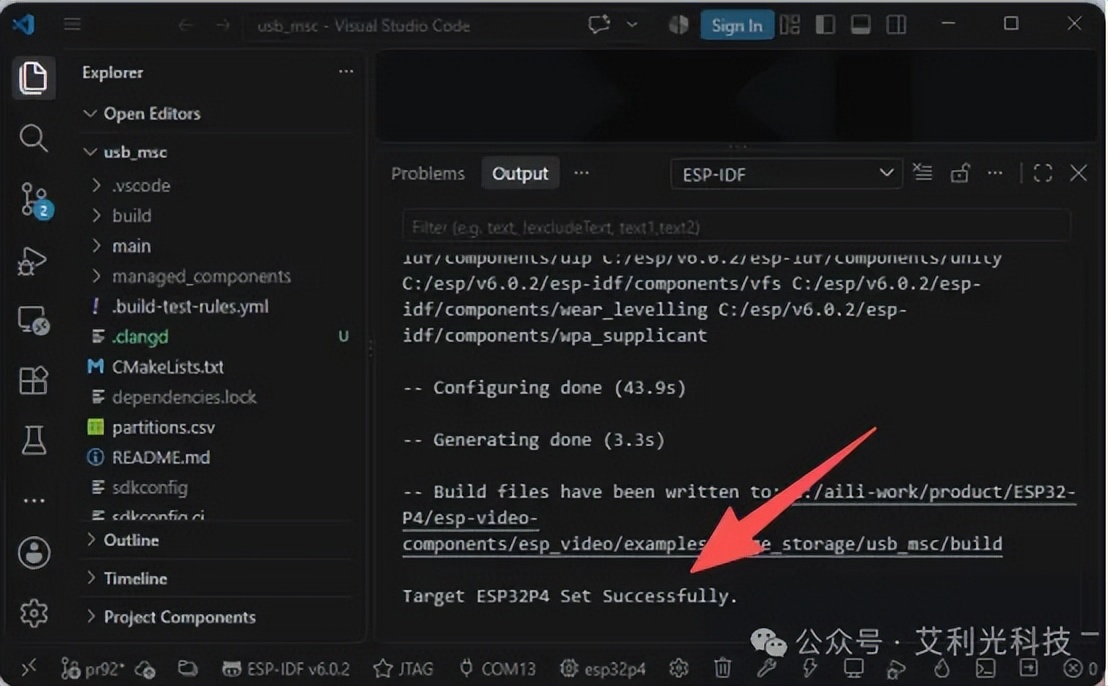1108x686 pixels.
Task: Toggle the bottom panel visibility
Action: click(x=860, y=25)
